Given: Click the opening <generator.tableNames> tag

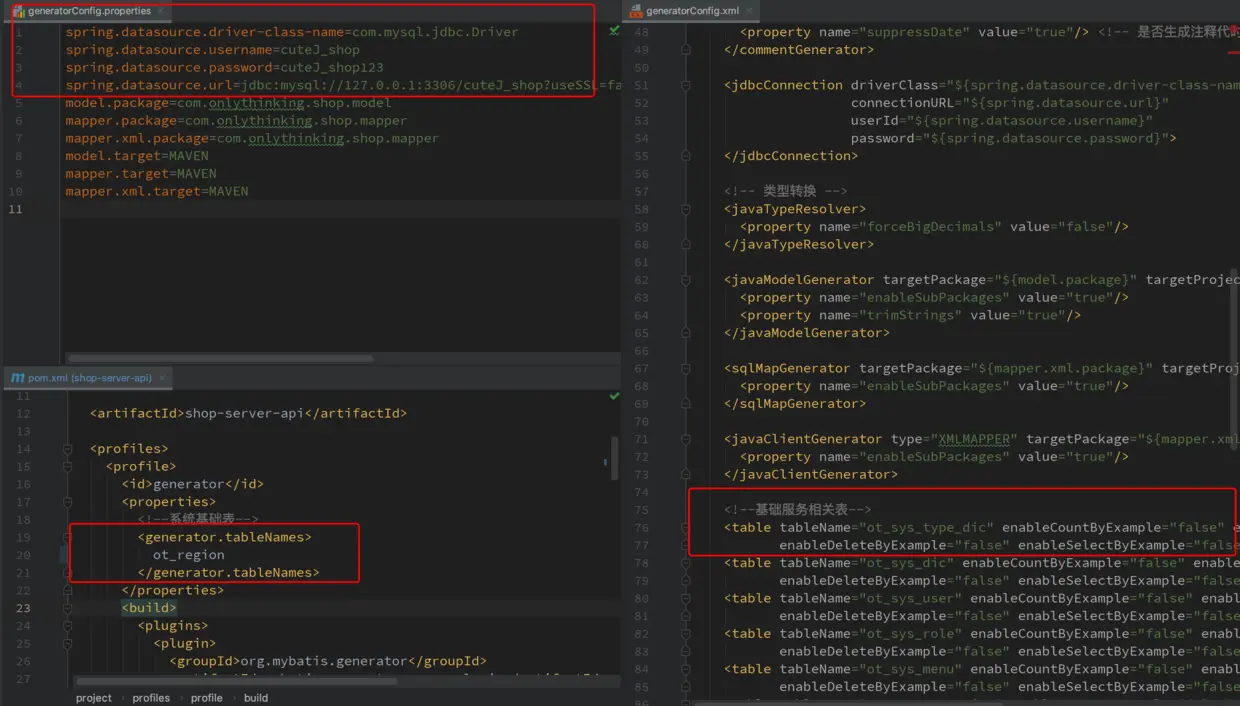Looking at the screenshot, I should pyautogui.click(x=224, y=537).
